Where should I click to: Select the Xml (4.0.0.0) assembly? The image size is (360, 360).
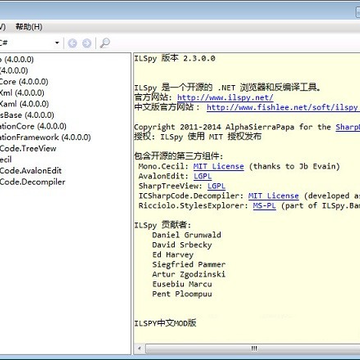click(x=22, y=93)
